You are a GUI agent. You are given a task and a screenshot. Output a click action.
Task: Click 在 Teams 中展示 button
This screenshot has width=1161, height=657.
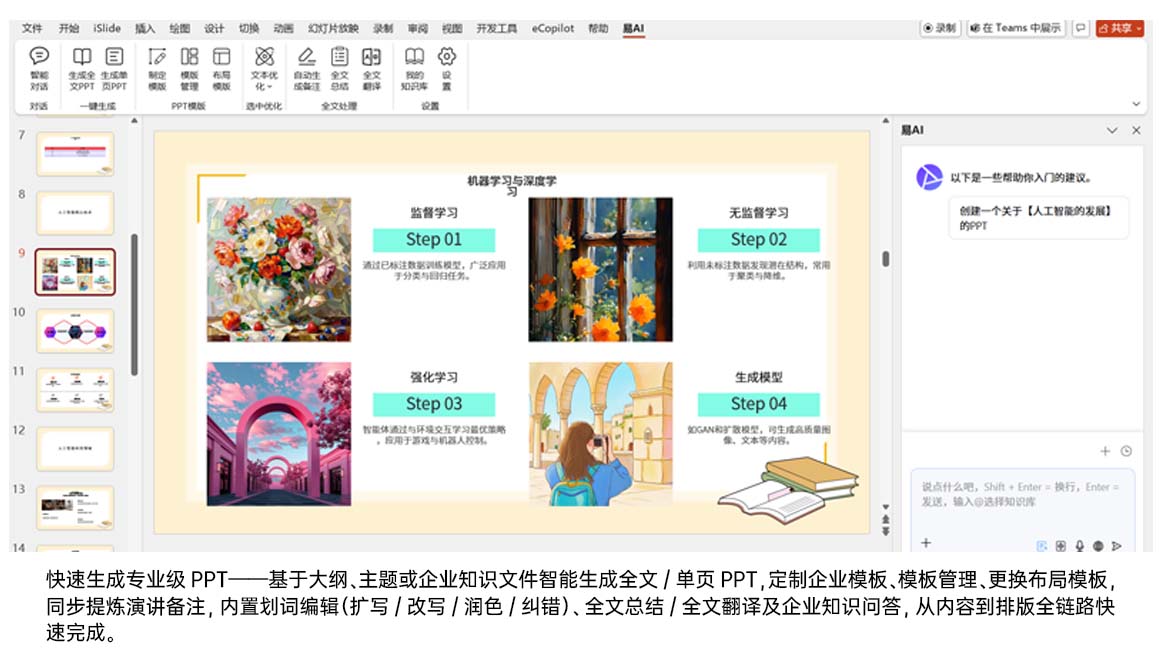(1016, 29)
